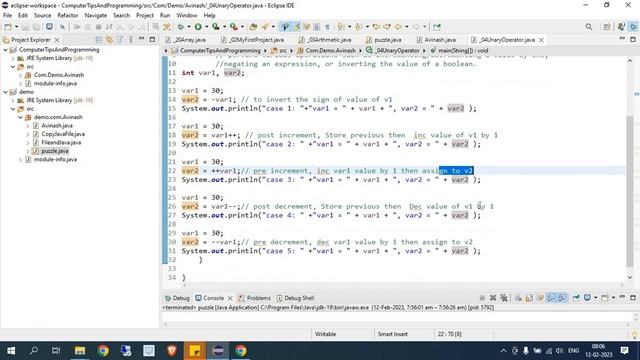Close the Project Explorer view tab

(x=57, y=40)
